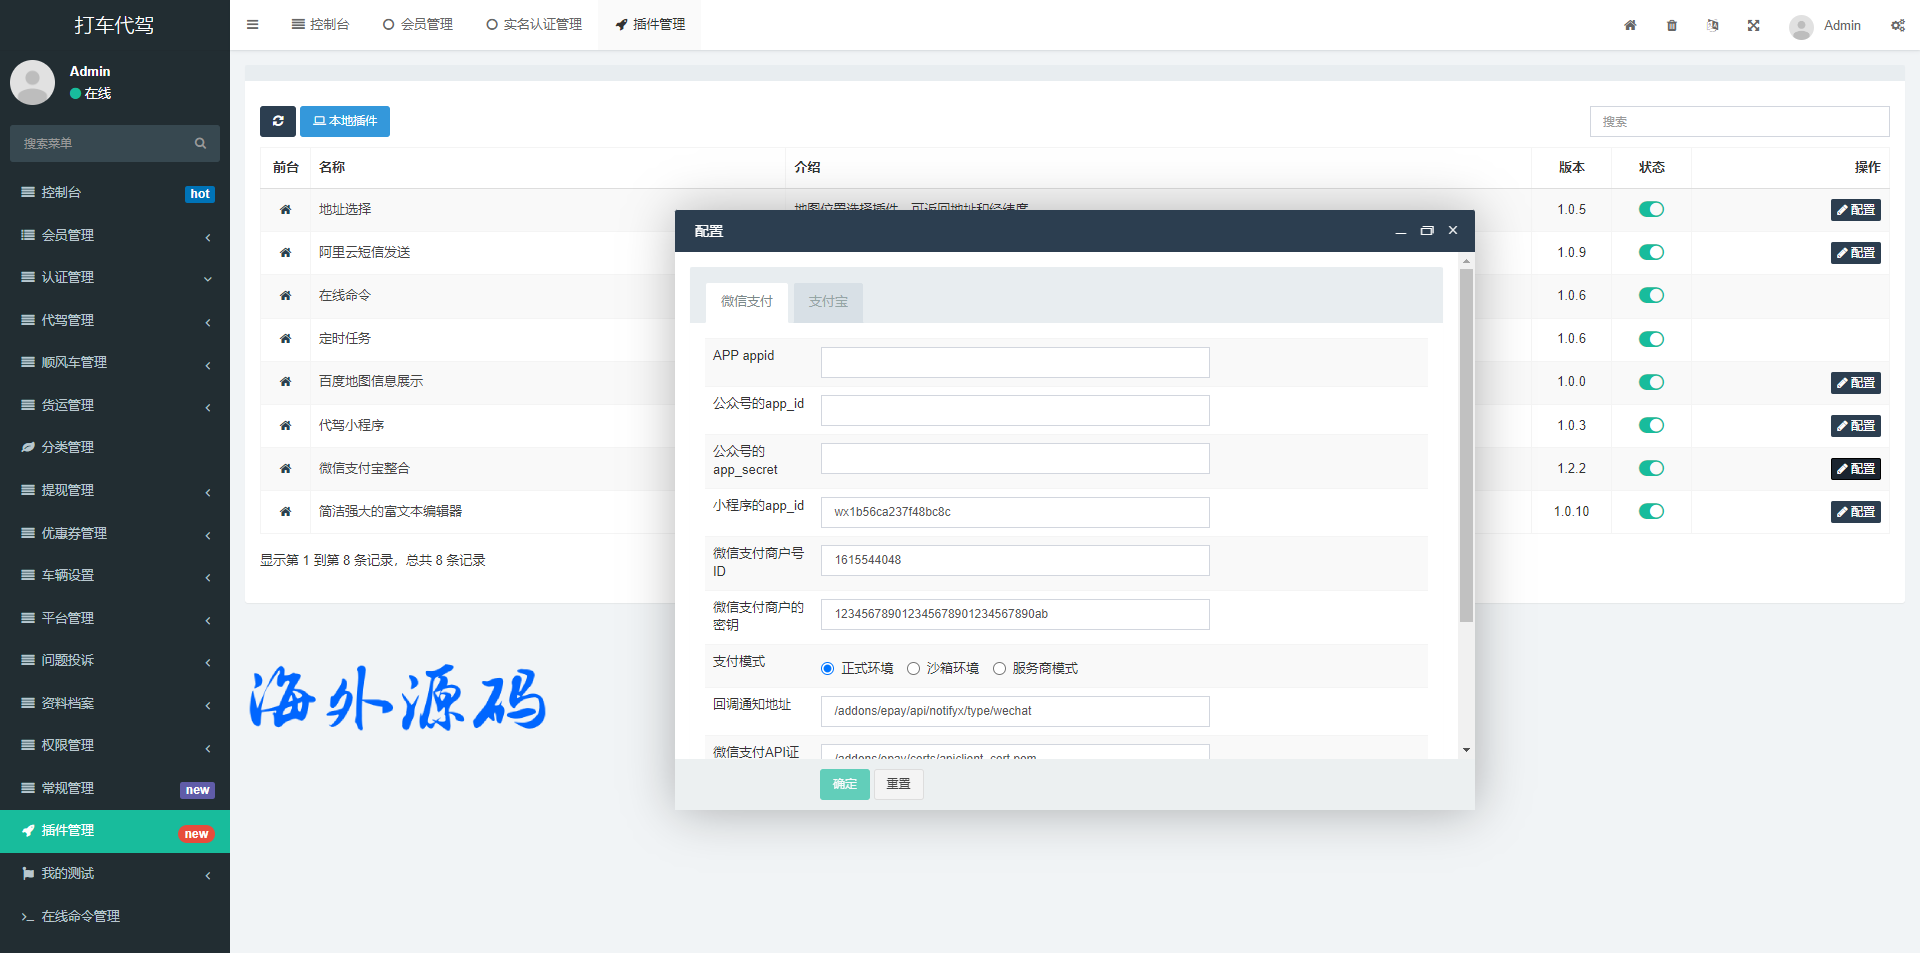Expand the 代驾管理 sidebar menu

coord(115,320)
